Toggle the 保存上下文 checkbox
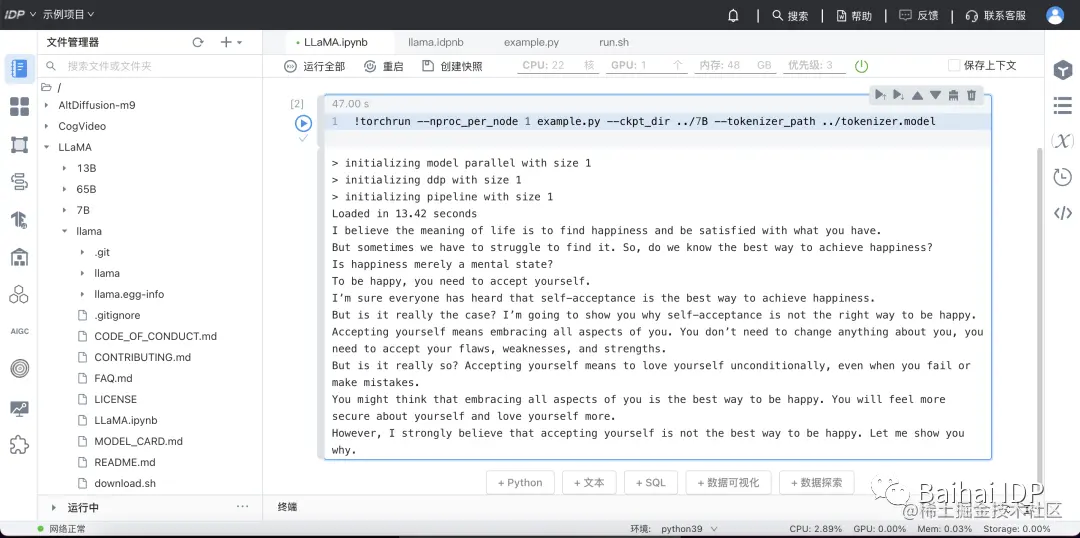This screenshot has width=1080, height=538. (954, 65)
